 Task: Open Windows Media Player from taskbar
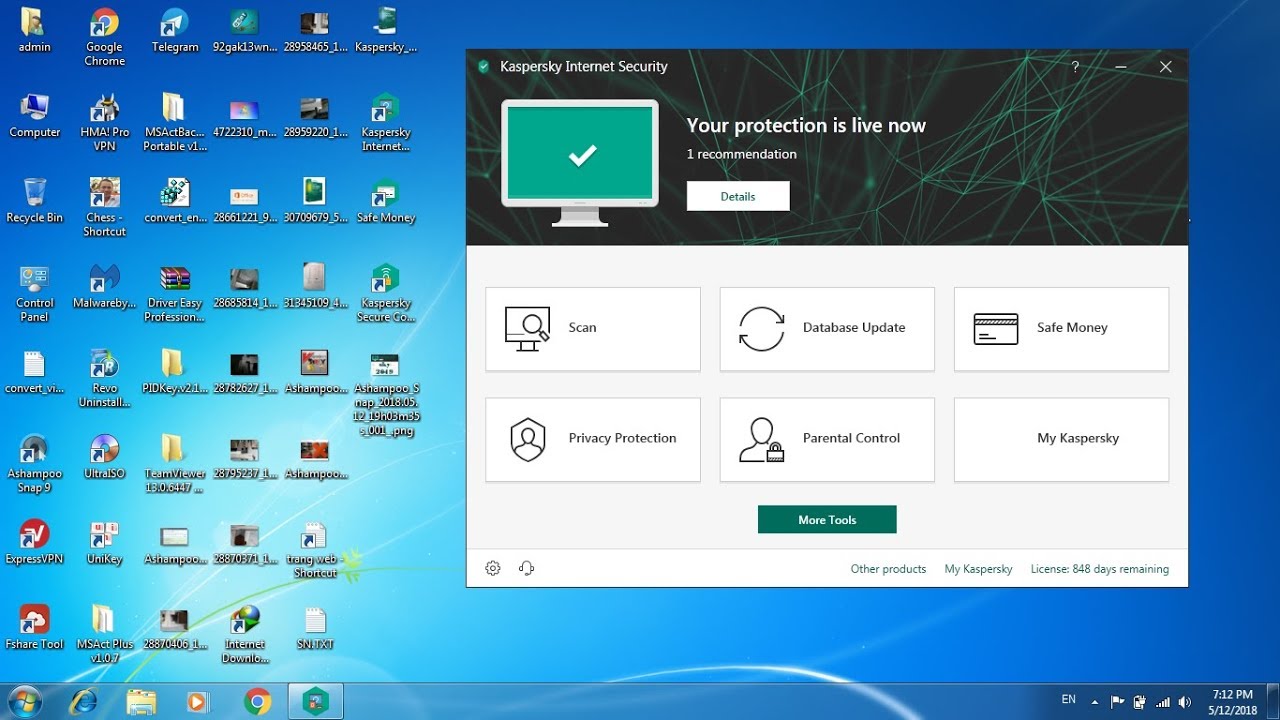click(x=198, y=702)
